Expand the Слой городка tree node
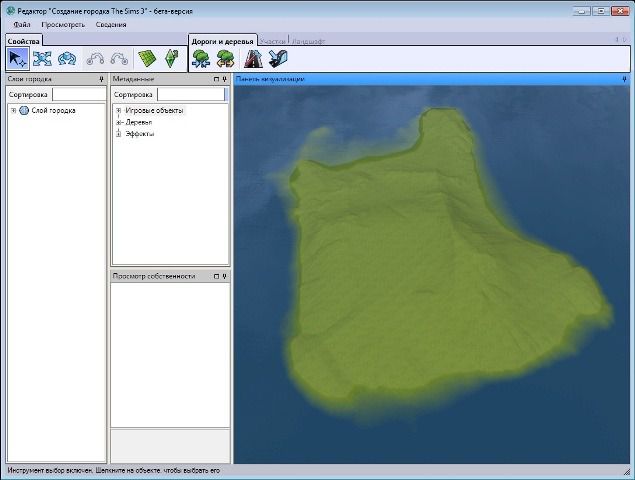635x480 pixels. point(13,110)
